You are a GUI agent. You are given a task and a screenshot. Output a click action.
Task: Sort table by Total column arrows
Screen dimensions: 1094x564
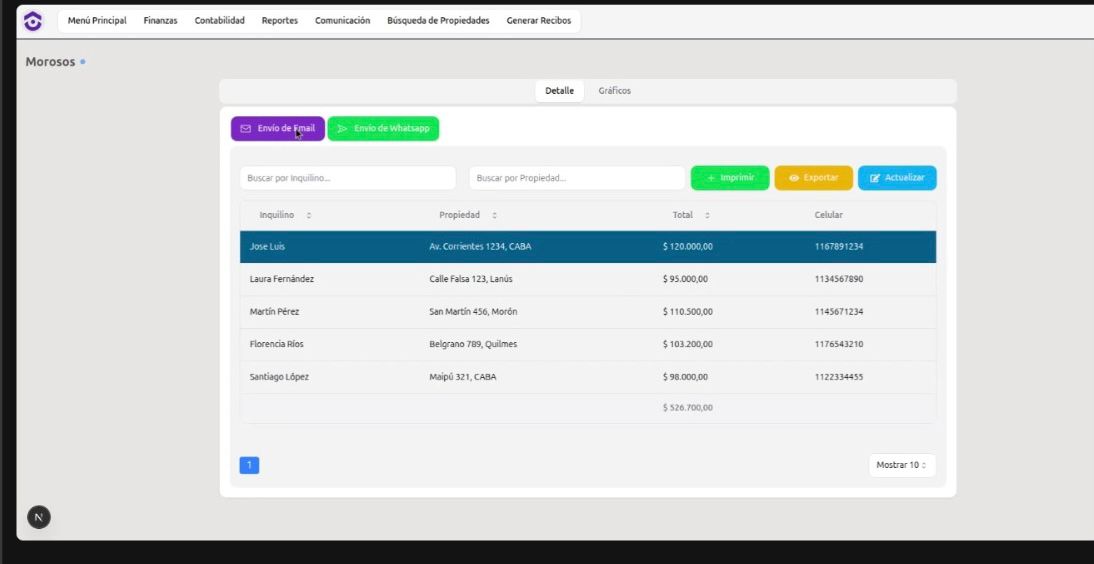[707, 215]
